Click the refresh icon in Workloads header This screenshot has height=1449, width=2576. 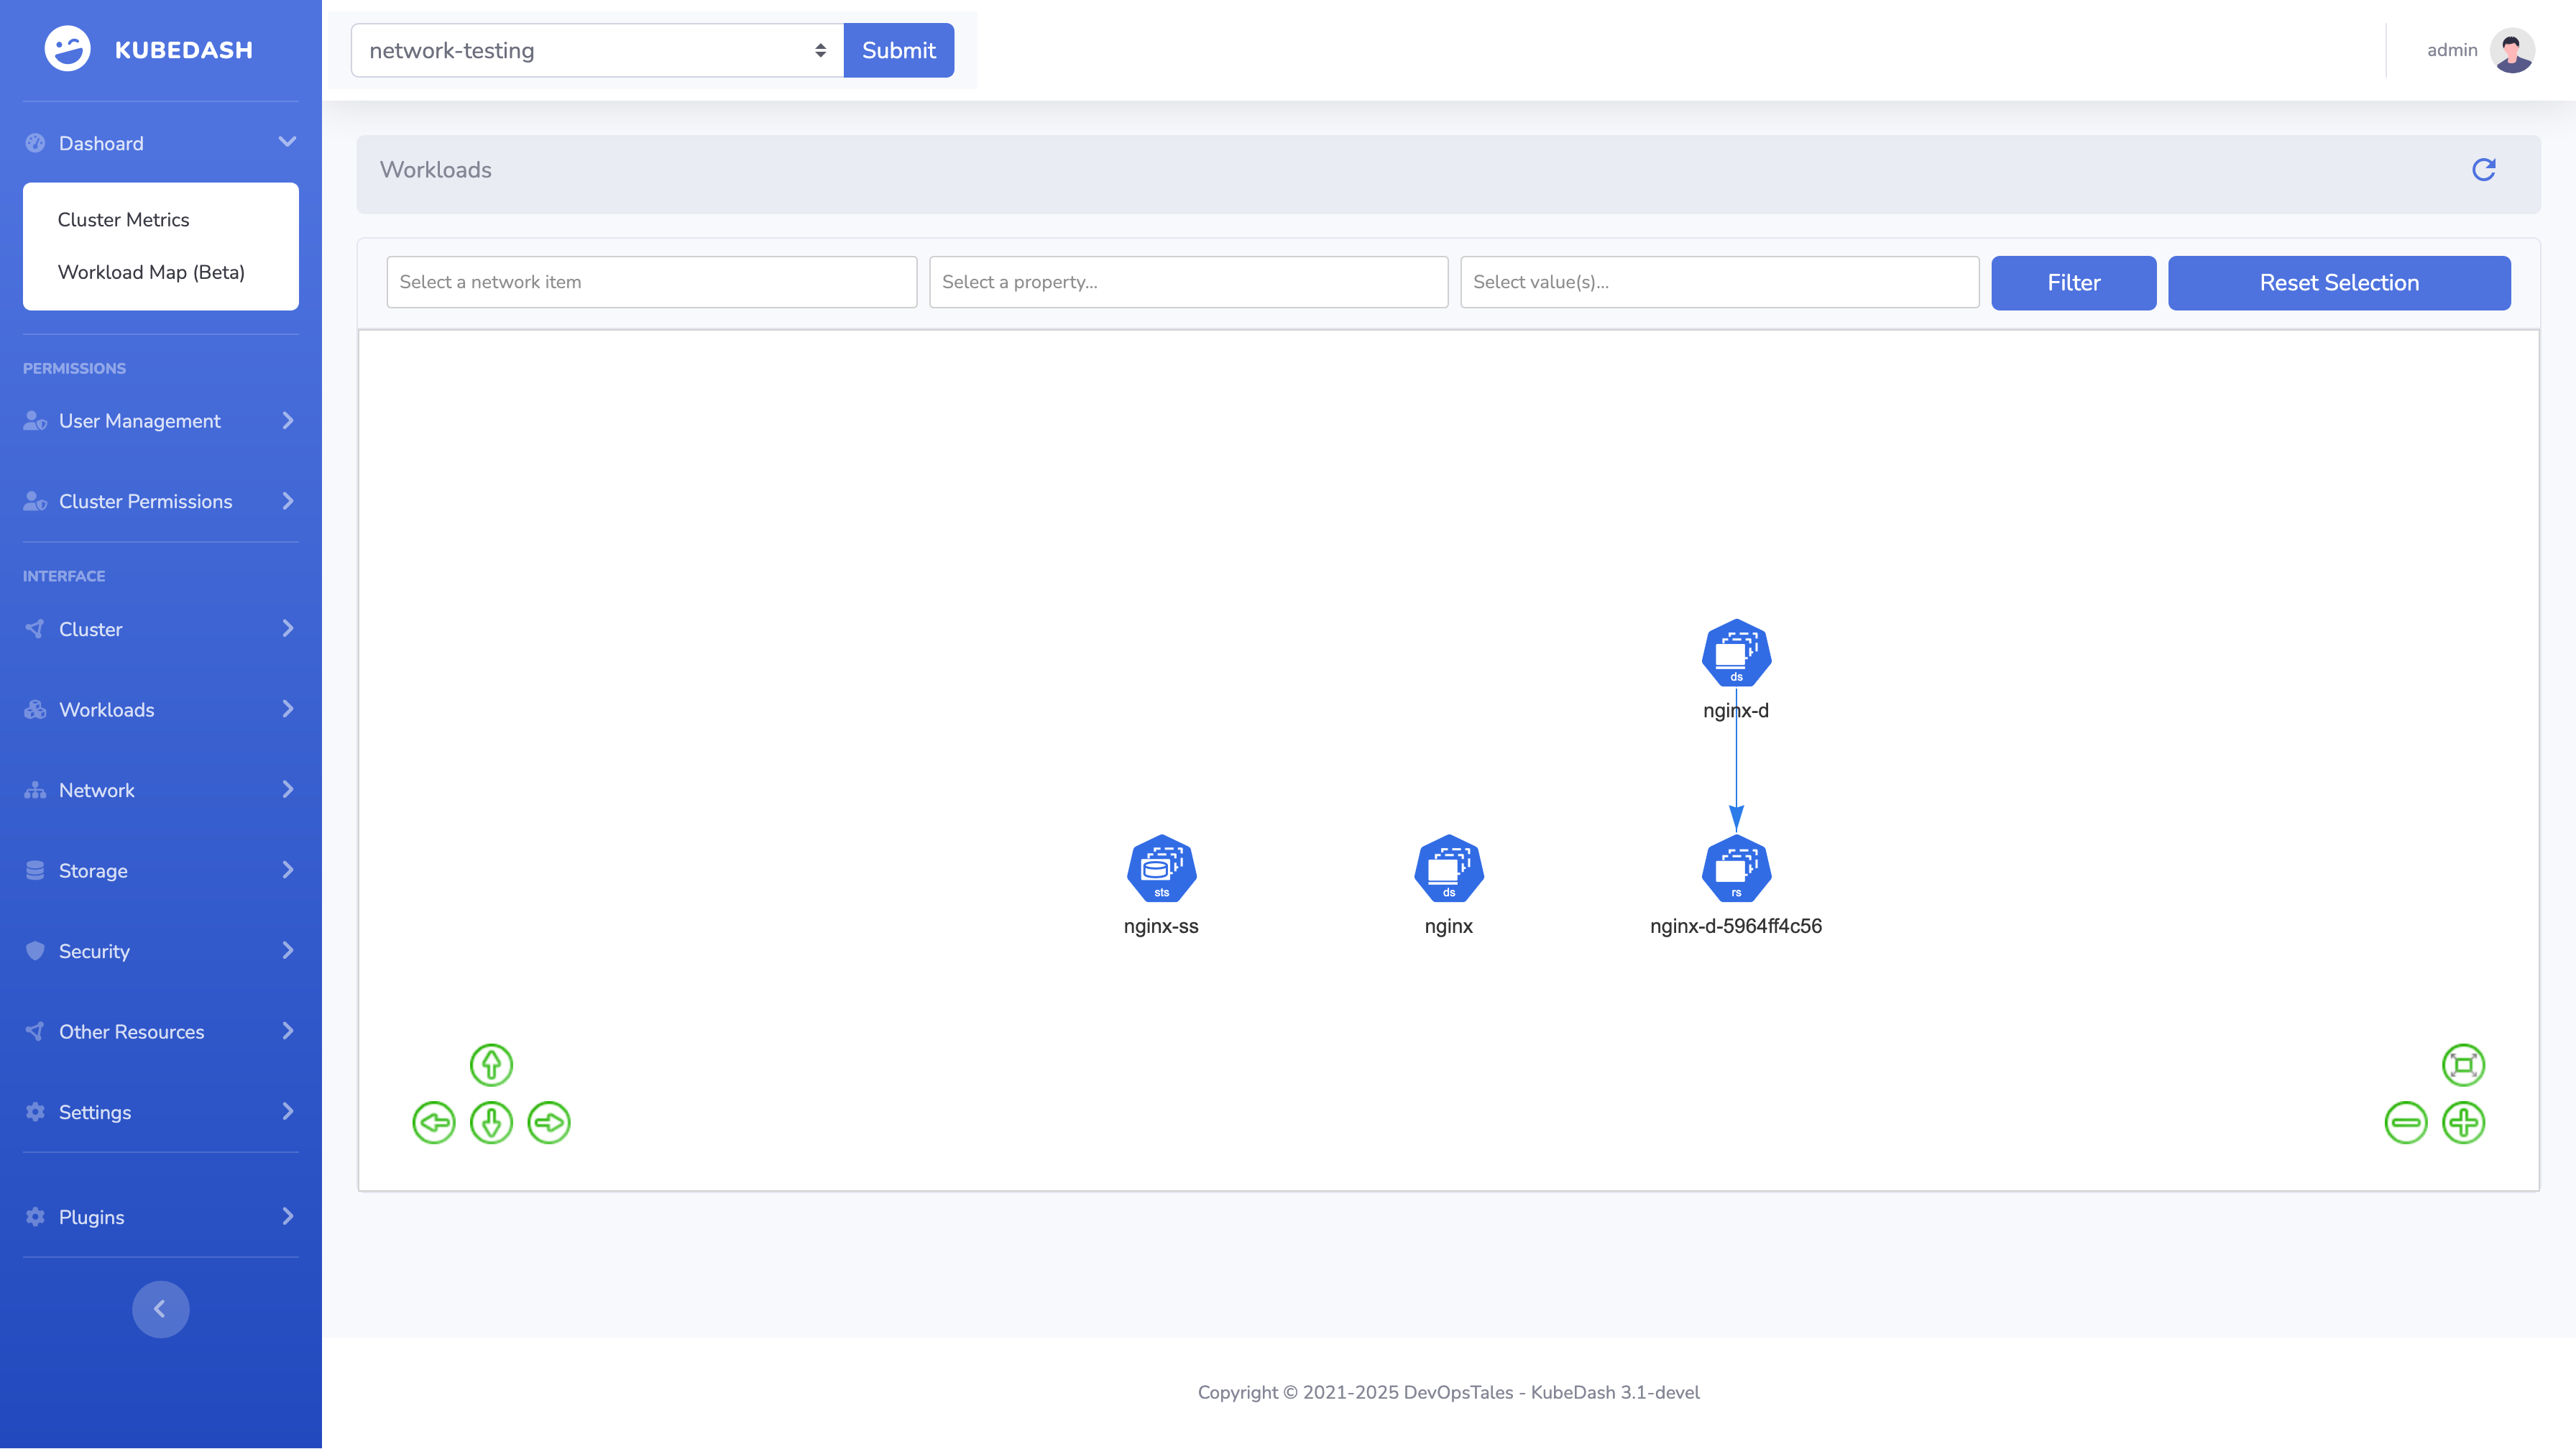tap(2483, 170)
